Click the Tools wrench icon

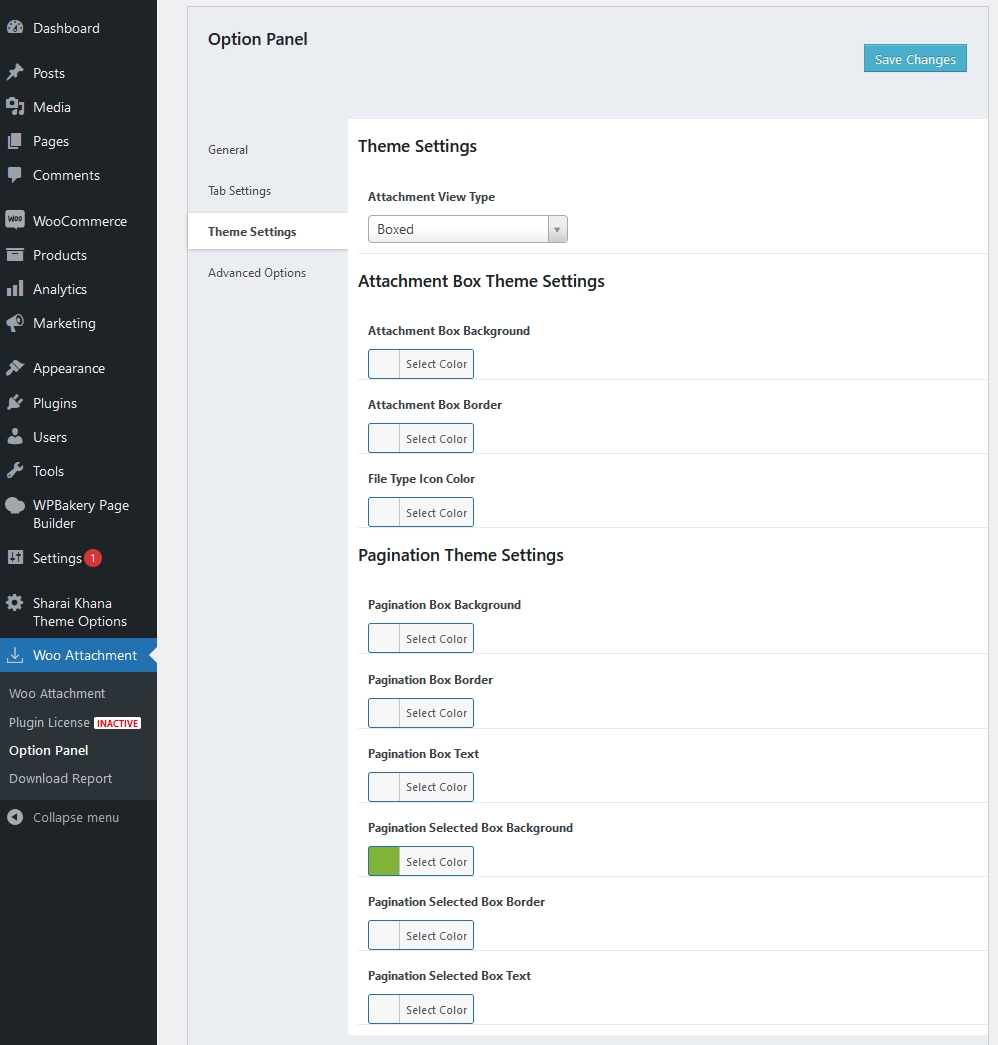click(x=15, y=471)
